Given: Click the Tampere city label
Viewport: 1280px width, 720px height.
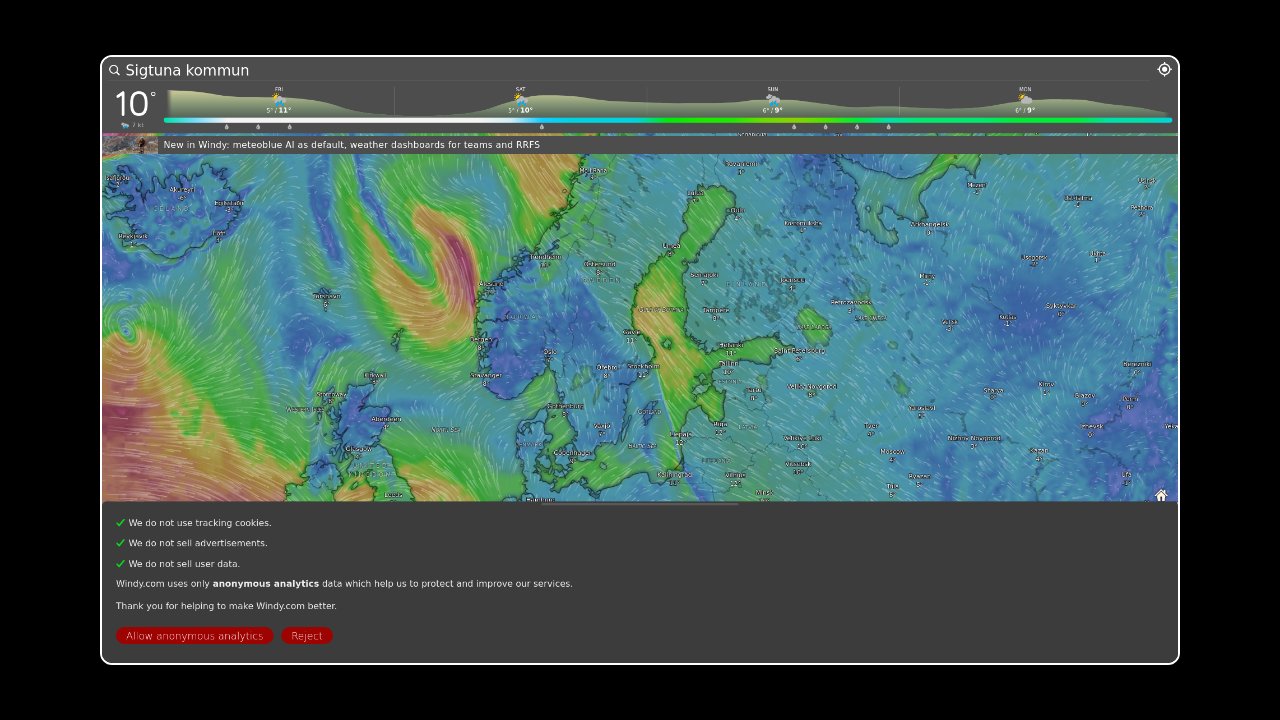Looking at the screenshot, I should pos(716,310).
